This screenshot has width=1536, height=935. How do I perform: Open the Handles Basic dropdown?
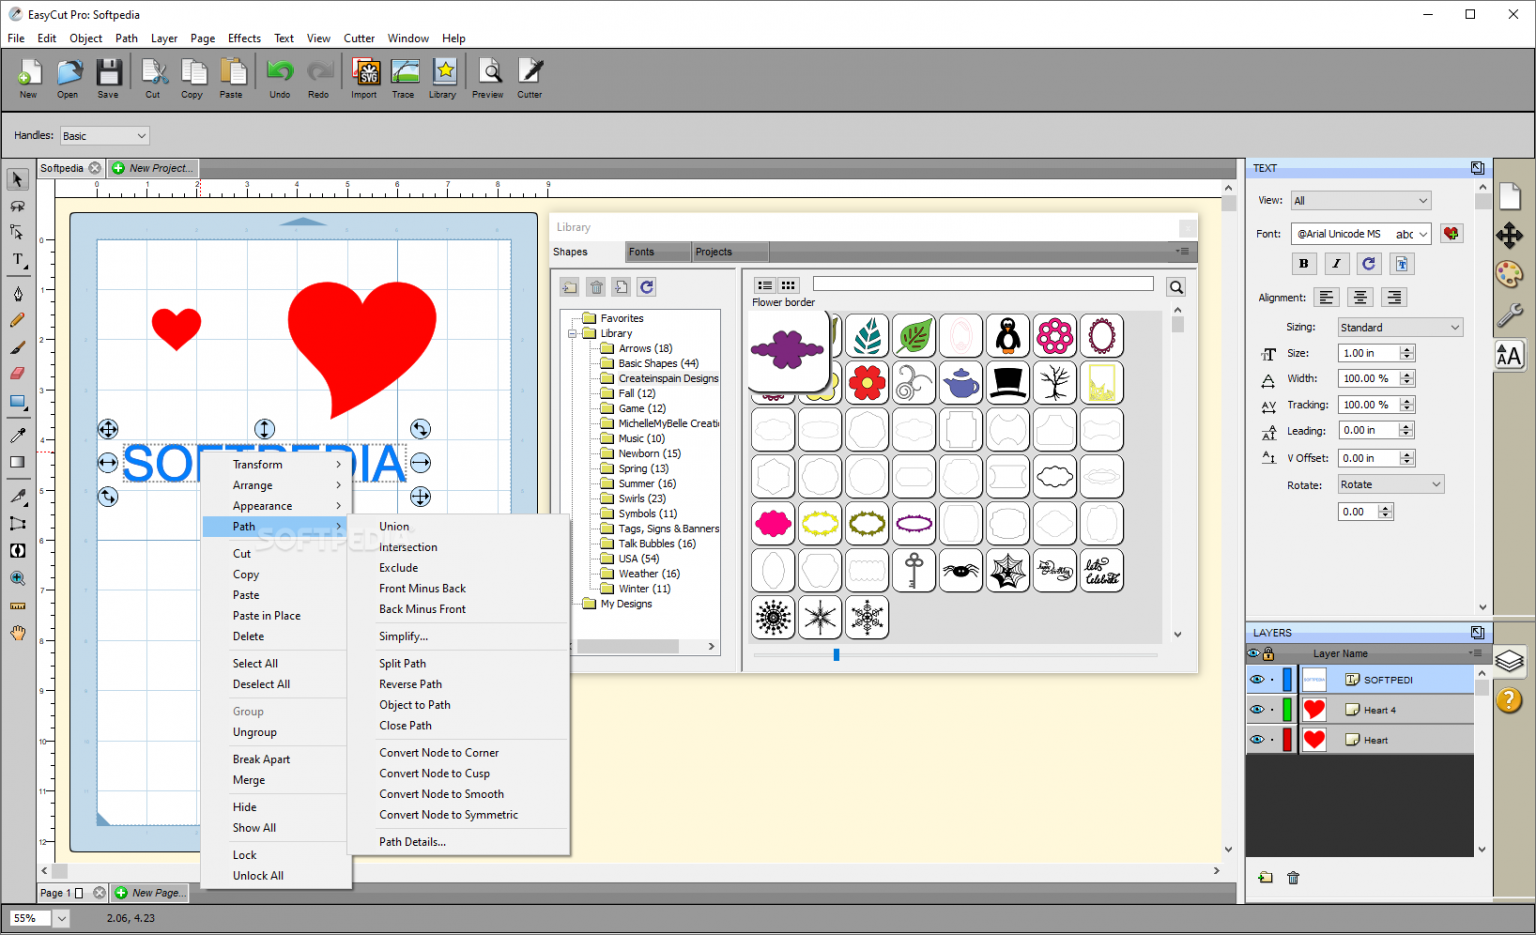(104, 136)
